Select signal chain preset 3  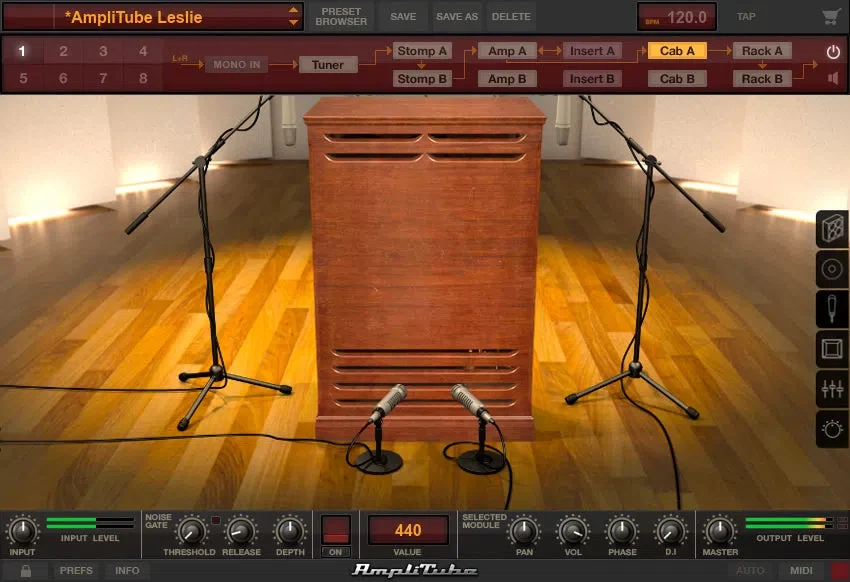(x=103, y=51)
